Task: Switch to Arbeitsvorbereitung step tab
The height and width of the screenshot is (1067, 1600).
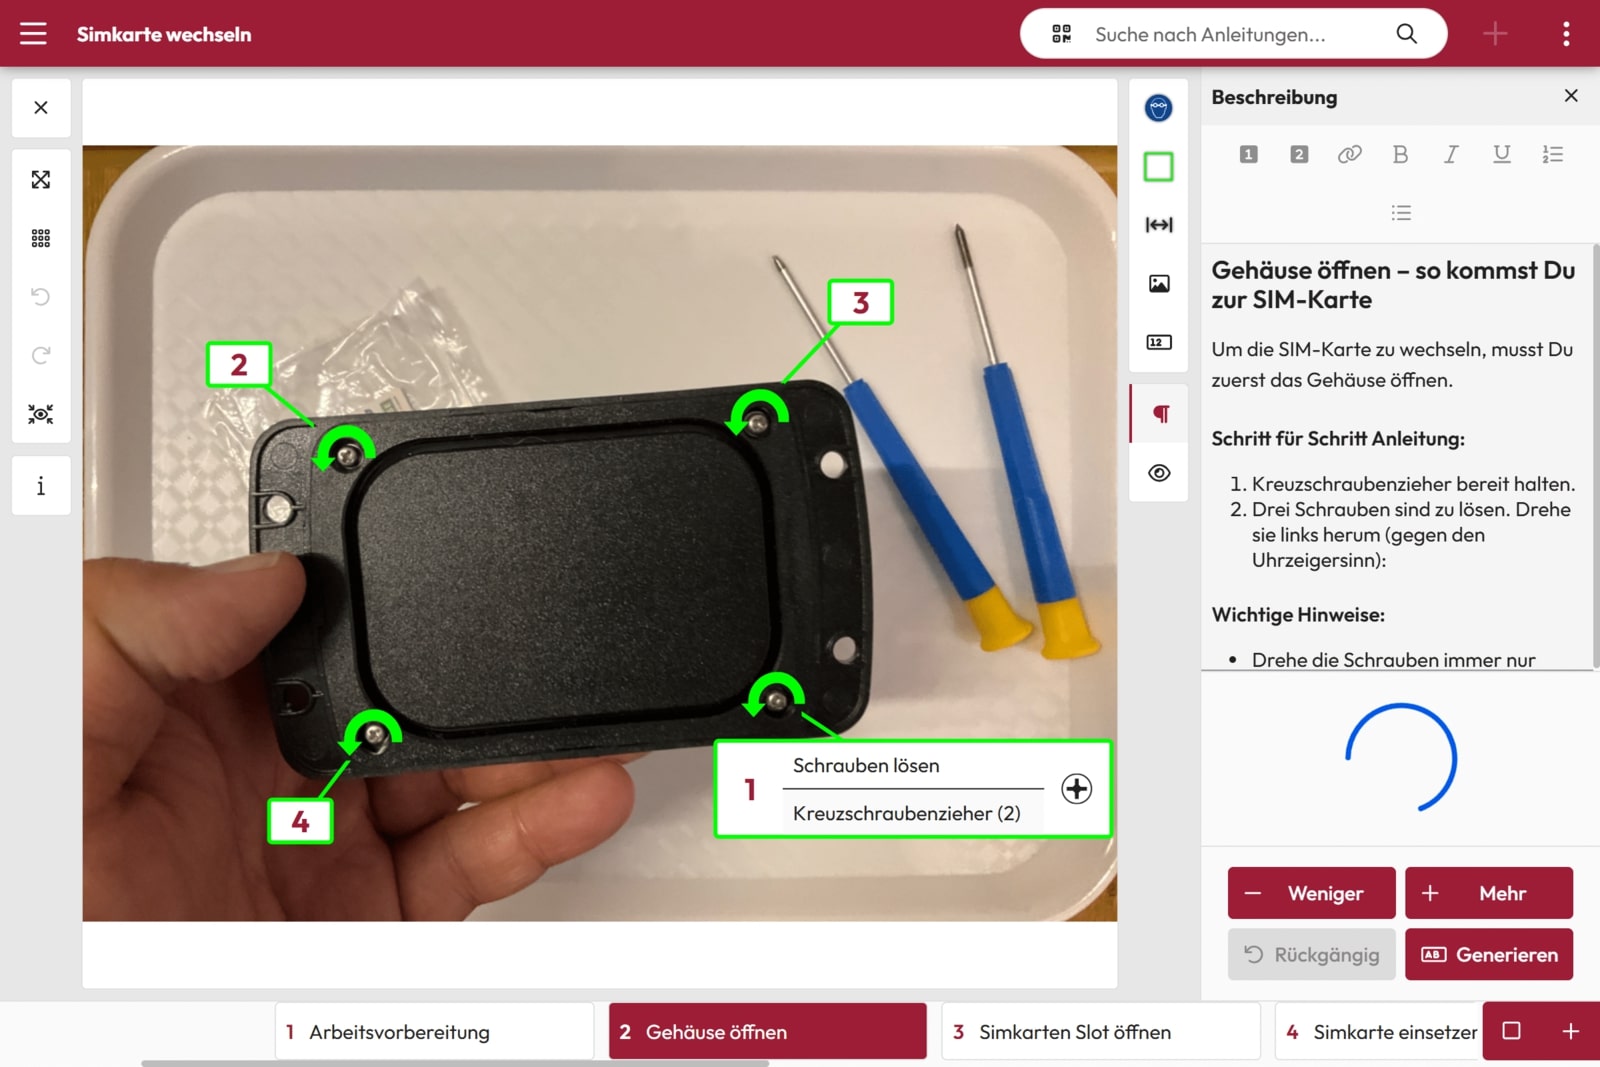Action: click(x=434, y=1032)
